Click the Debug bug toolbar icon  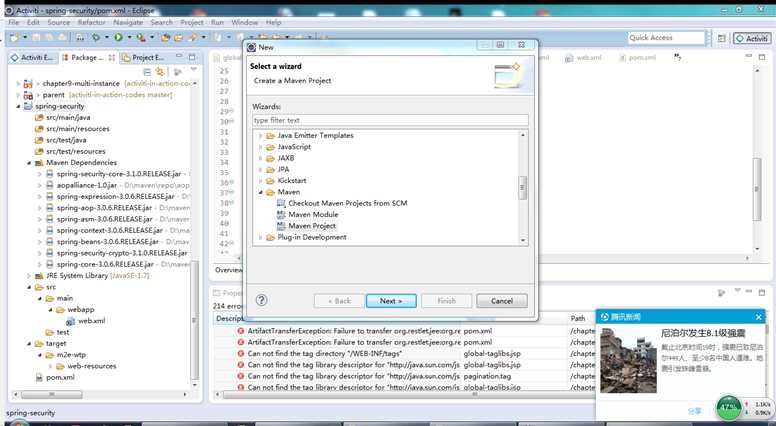pos(96,38)
